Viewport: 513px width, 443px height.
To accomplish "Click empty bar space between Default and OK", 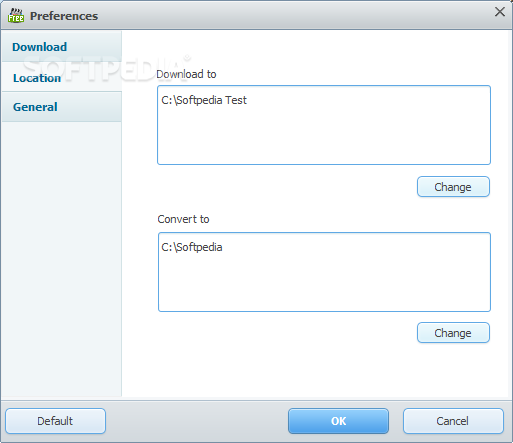I will 197,421.
